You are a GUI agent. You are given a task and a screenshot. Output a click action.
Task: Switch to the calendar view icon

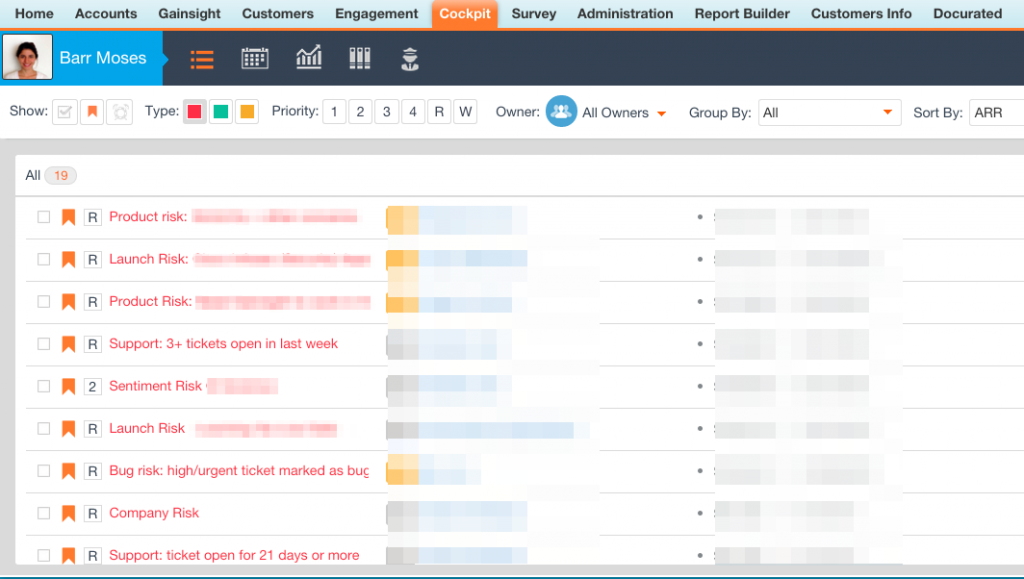255,59
